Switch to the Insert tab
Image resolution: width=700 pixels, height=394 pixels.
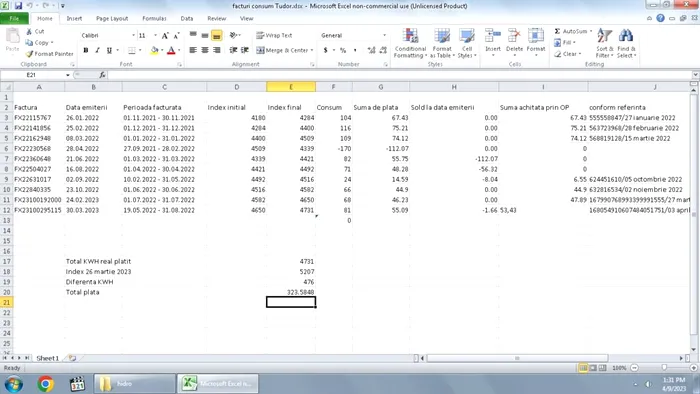click(74, 18)
